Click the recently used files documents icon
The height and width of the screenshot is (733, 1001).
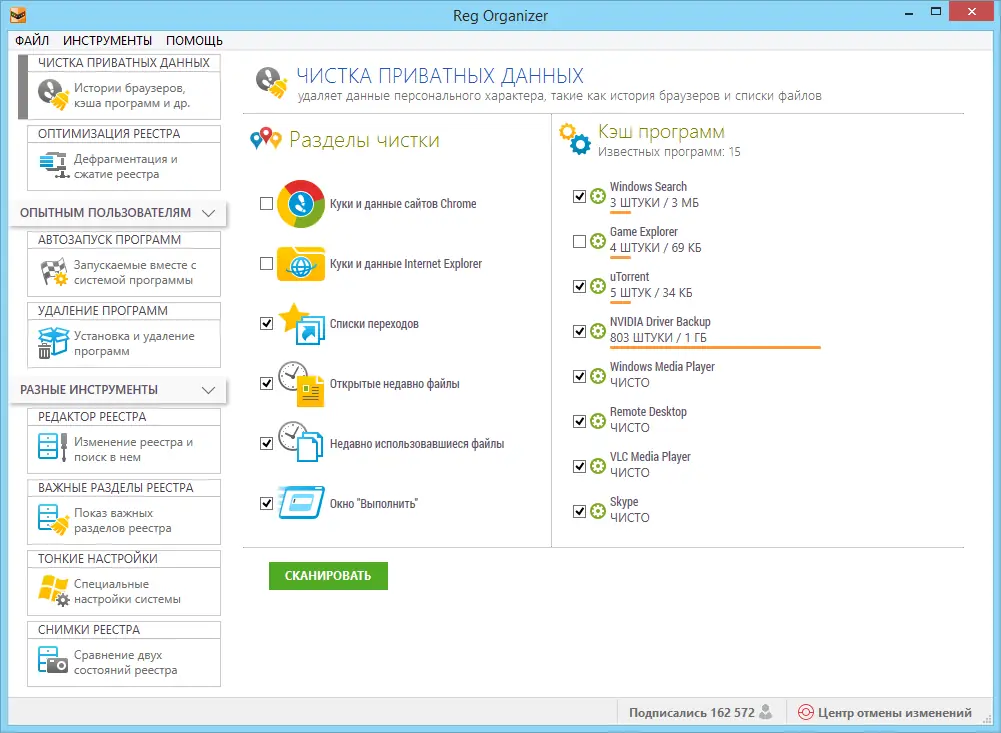click(301, 442)
